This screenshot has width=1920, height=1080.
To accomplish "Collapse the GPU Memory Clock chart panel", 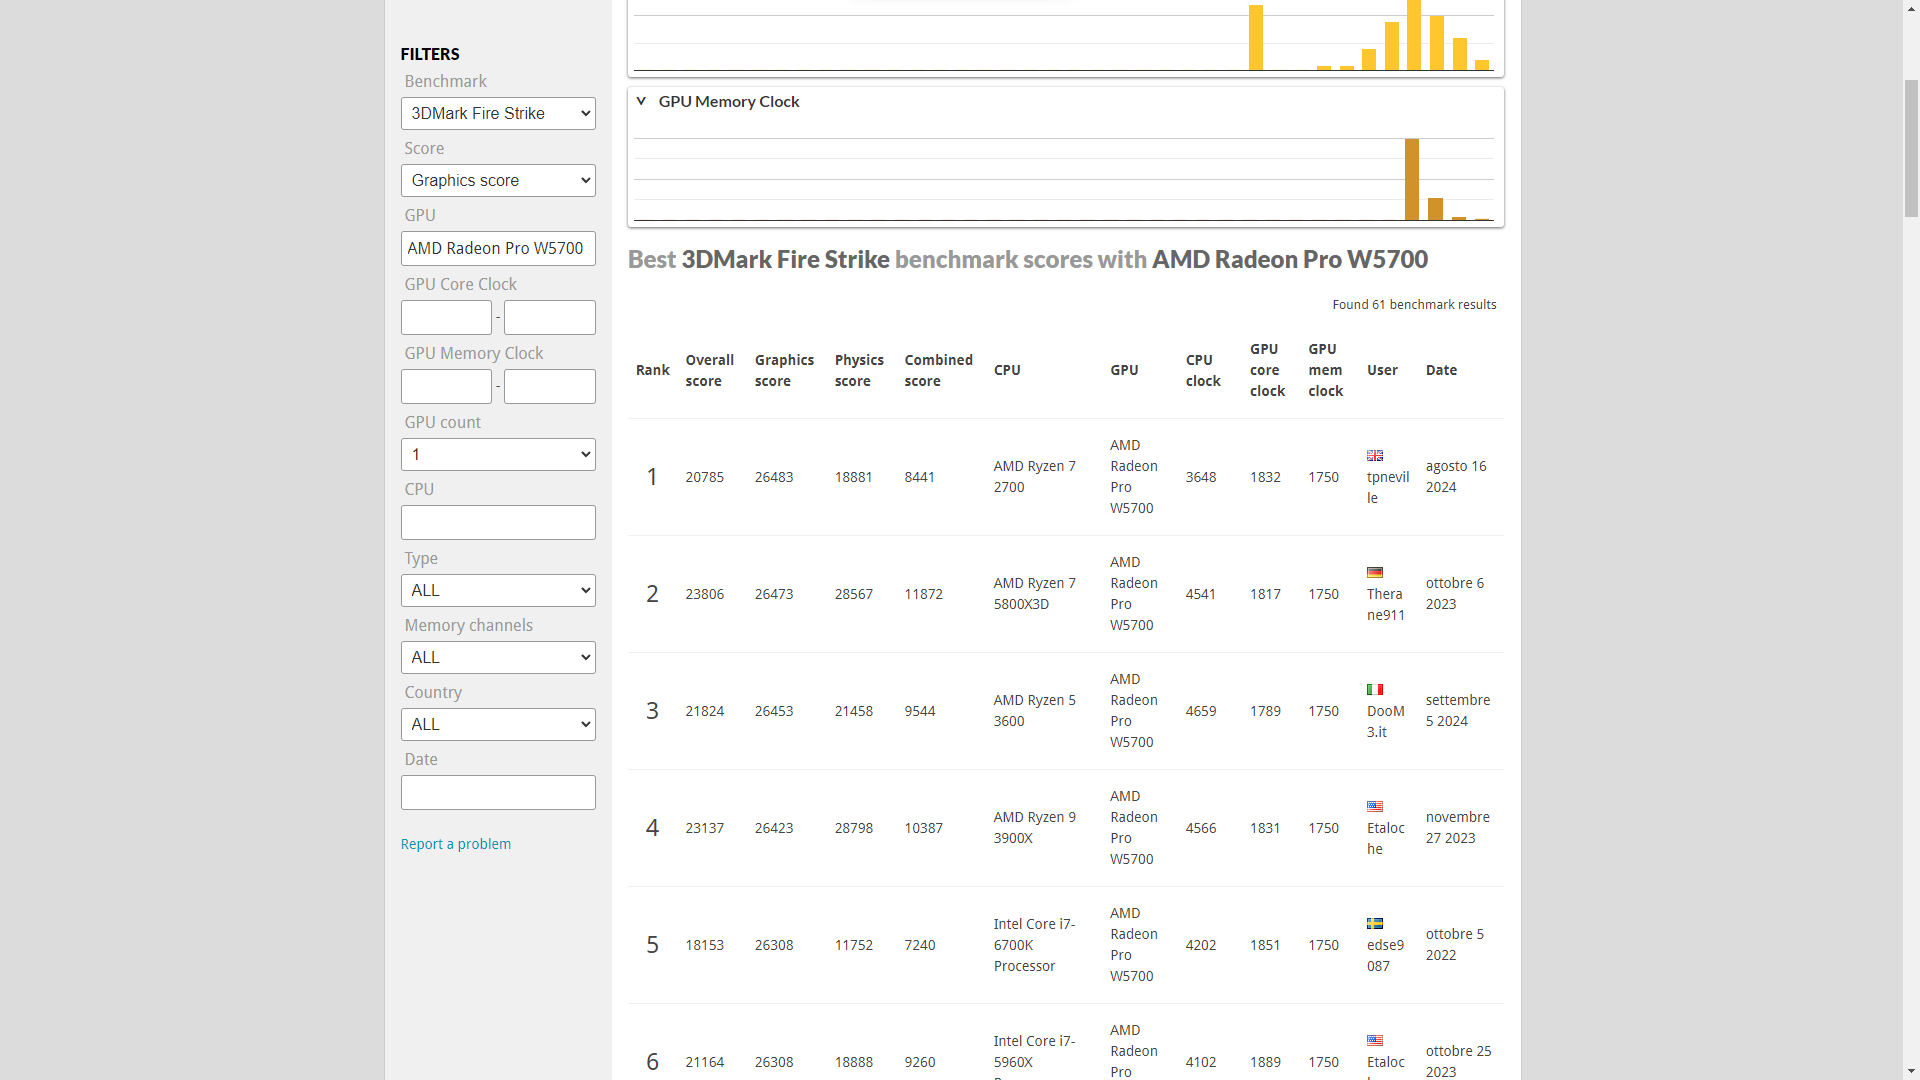I will (641, 101).
